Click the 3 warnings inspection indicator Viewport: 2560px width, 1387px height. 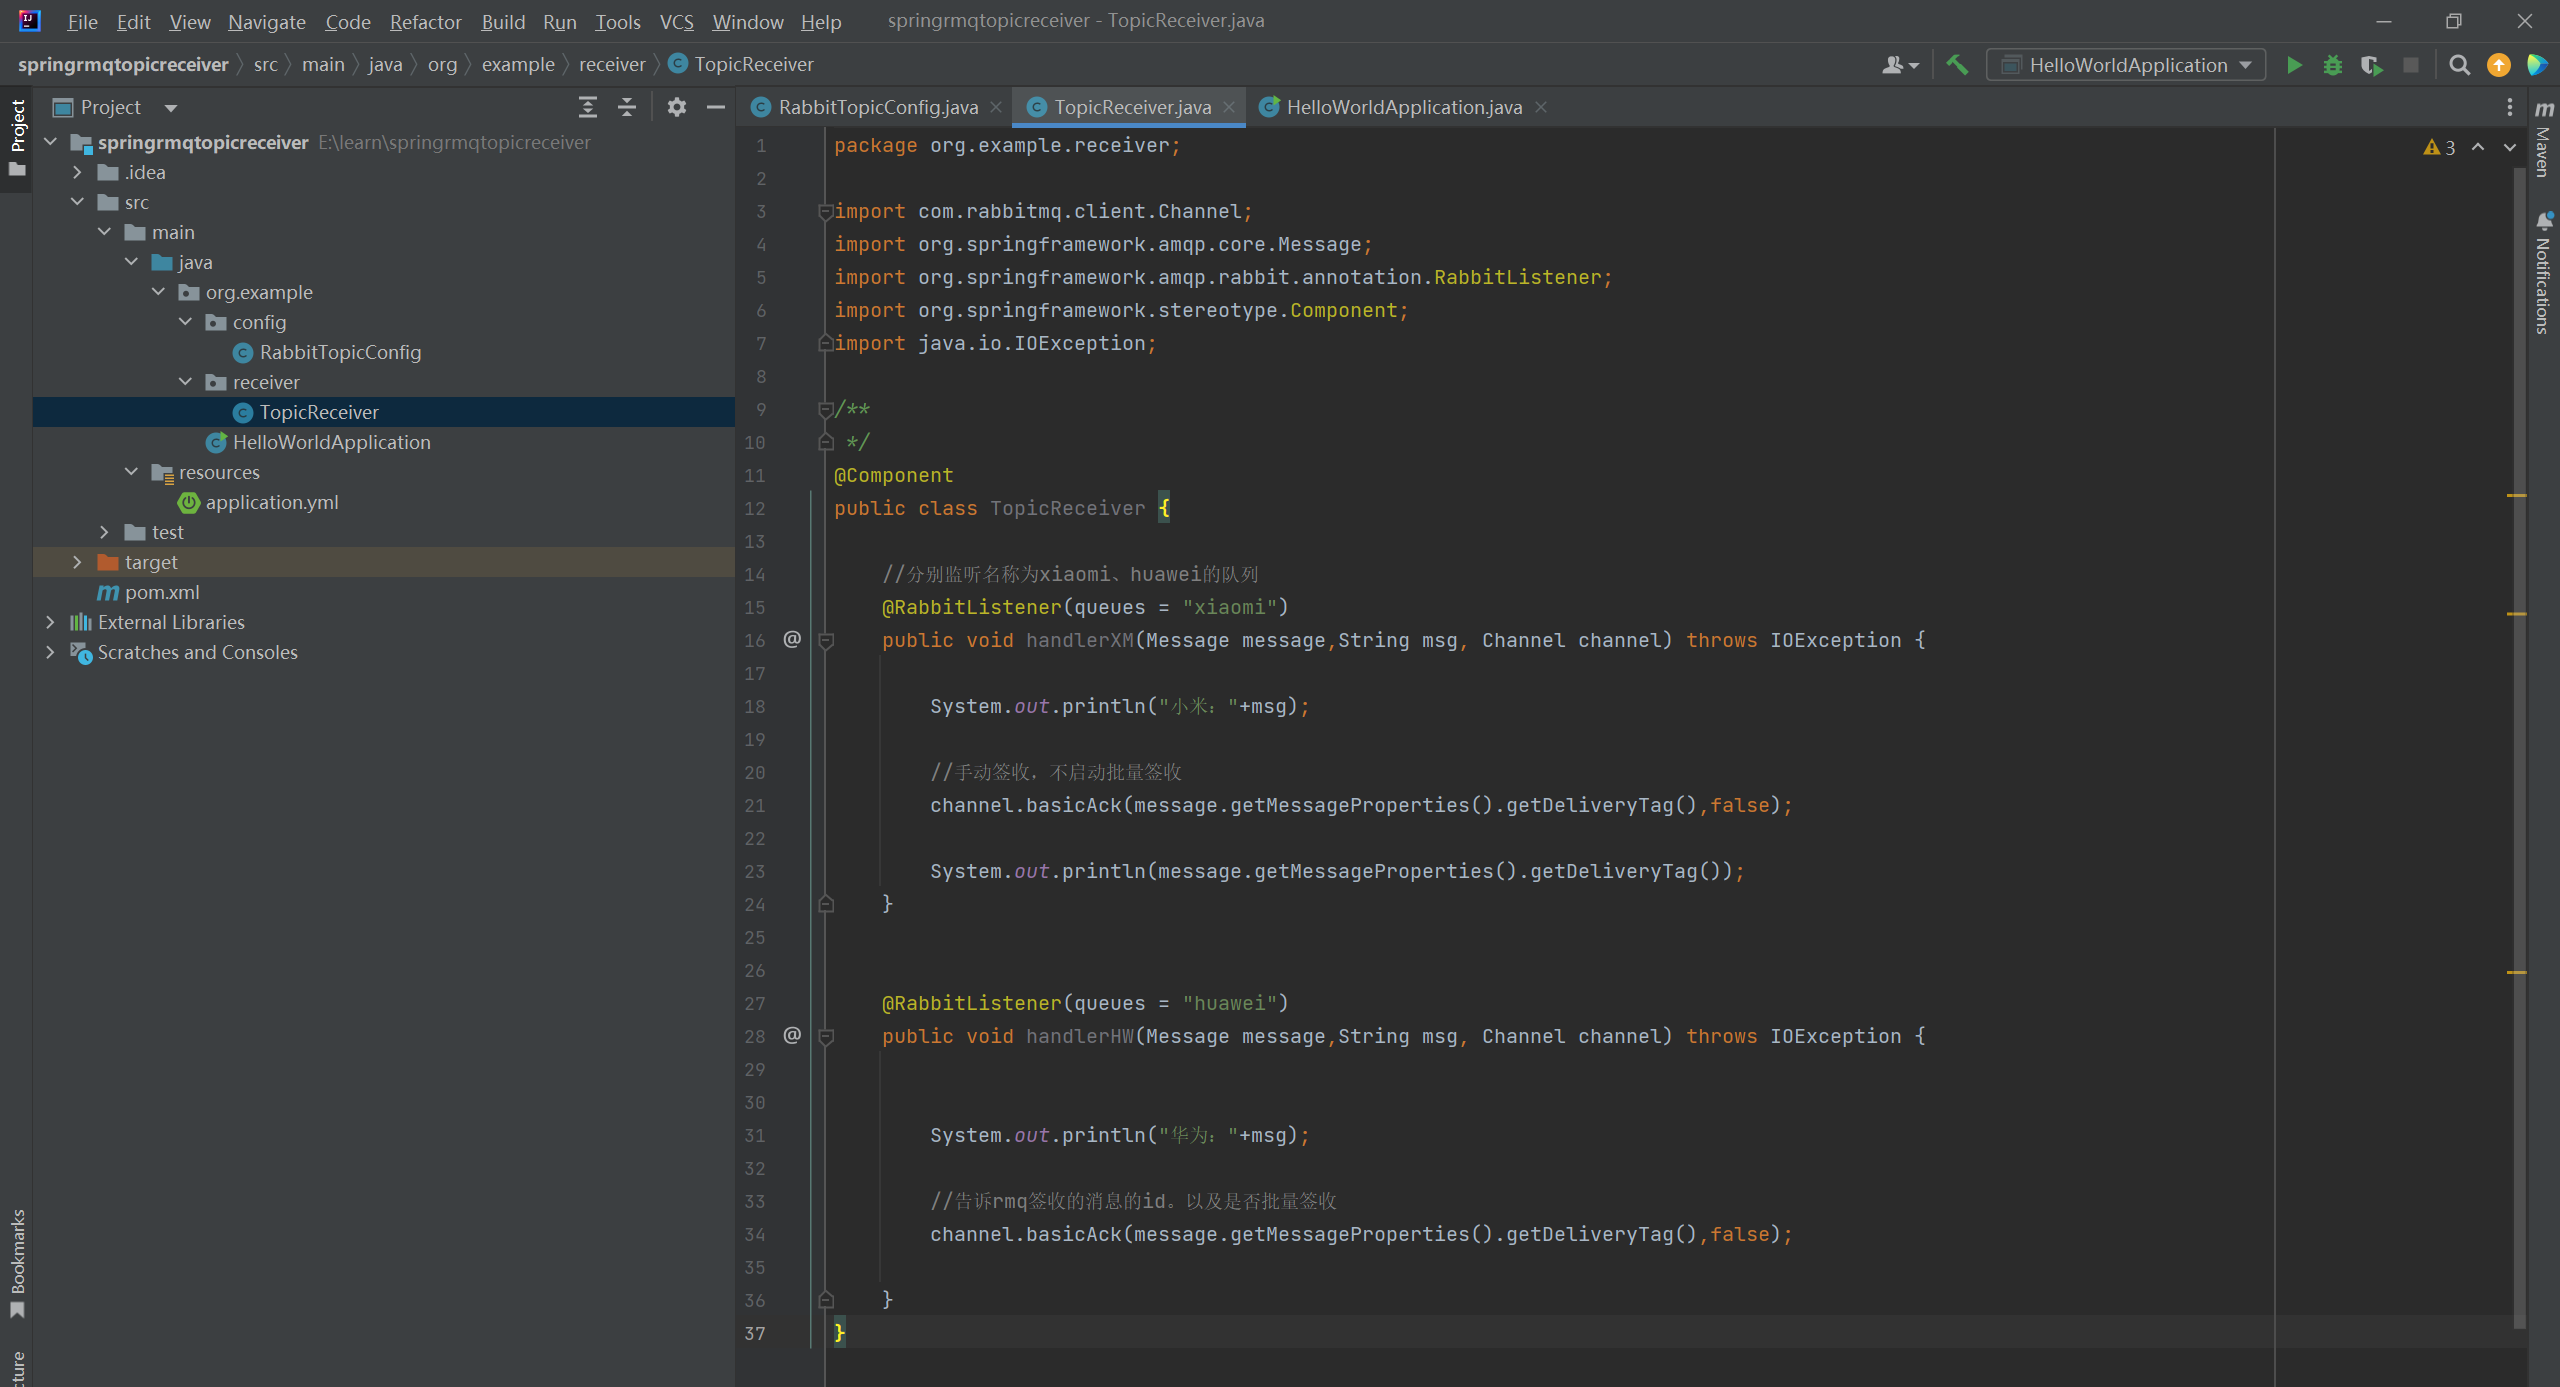point(2440,147)
